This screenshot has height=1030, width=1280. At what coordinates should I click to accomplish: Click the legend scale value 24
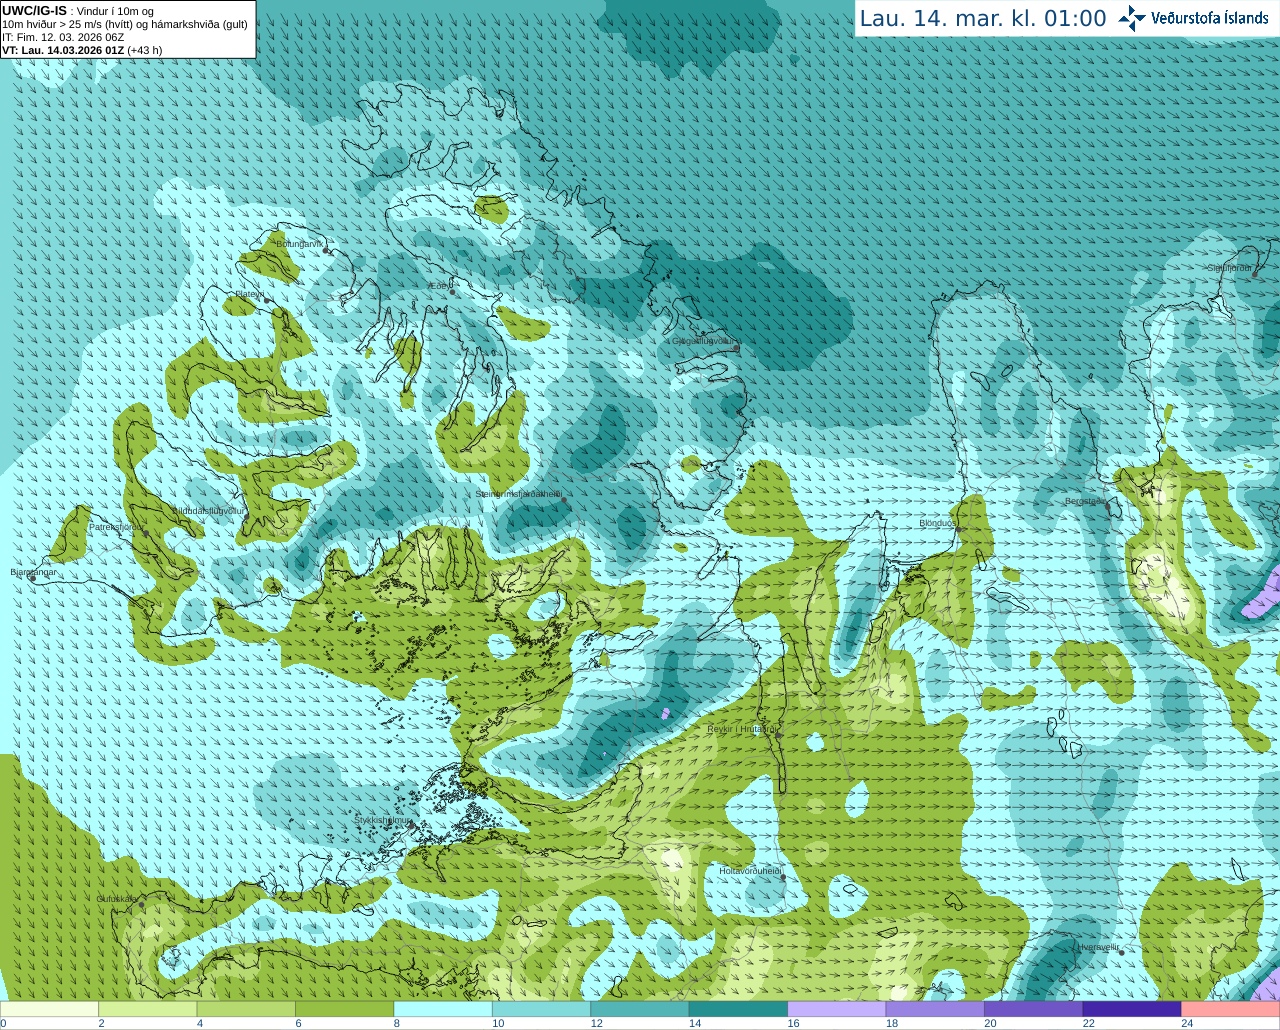click(x=1187, y=1023)
